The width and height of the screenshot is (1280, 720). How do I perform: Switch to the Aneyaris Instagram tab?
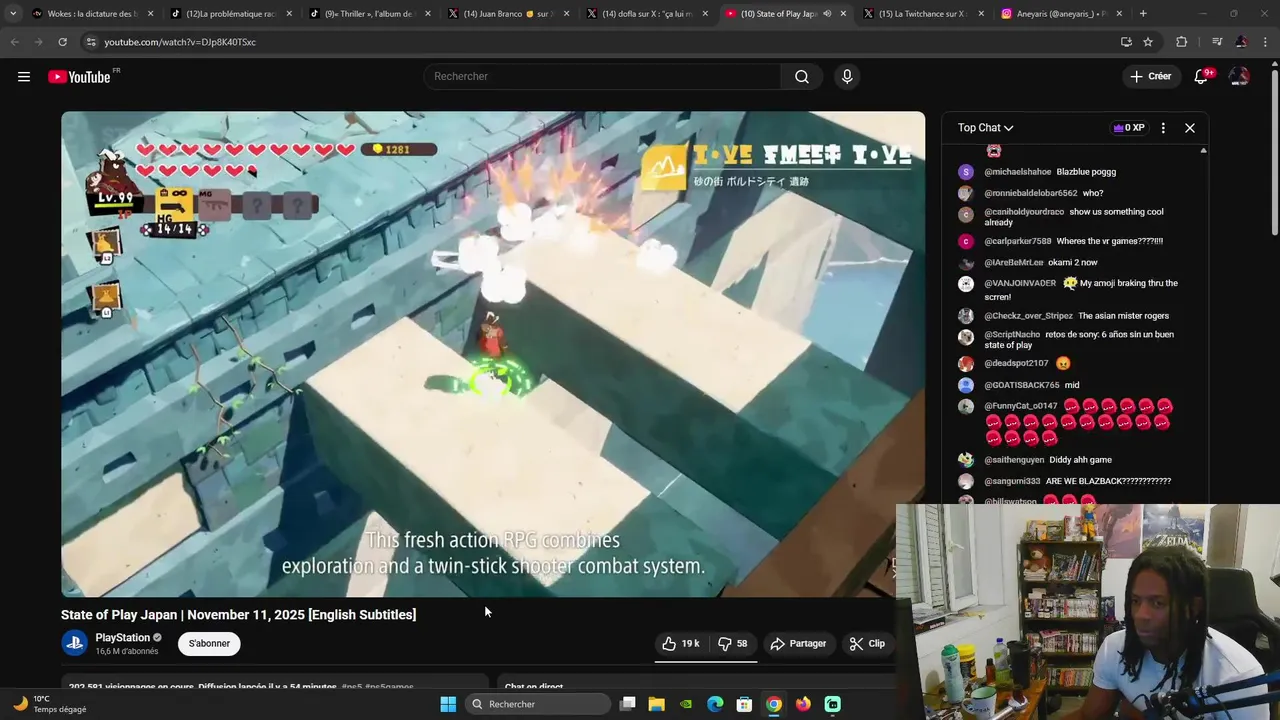[x=1060, y=14]
